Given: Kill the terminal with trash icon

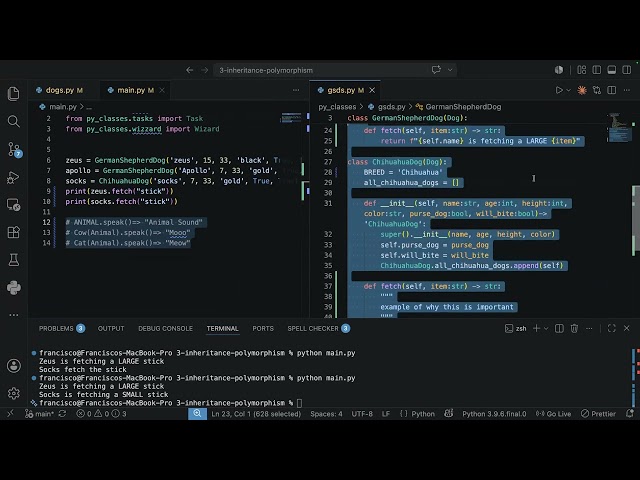Looking at the screenshot, I should [574, 329].
